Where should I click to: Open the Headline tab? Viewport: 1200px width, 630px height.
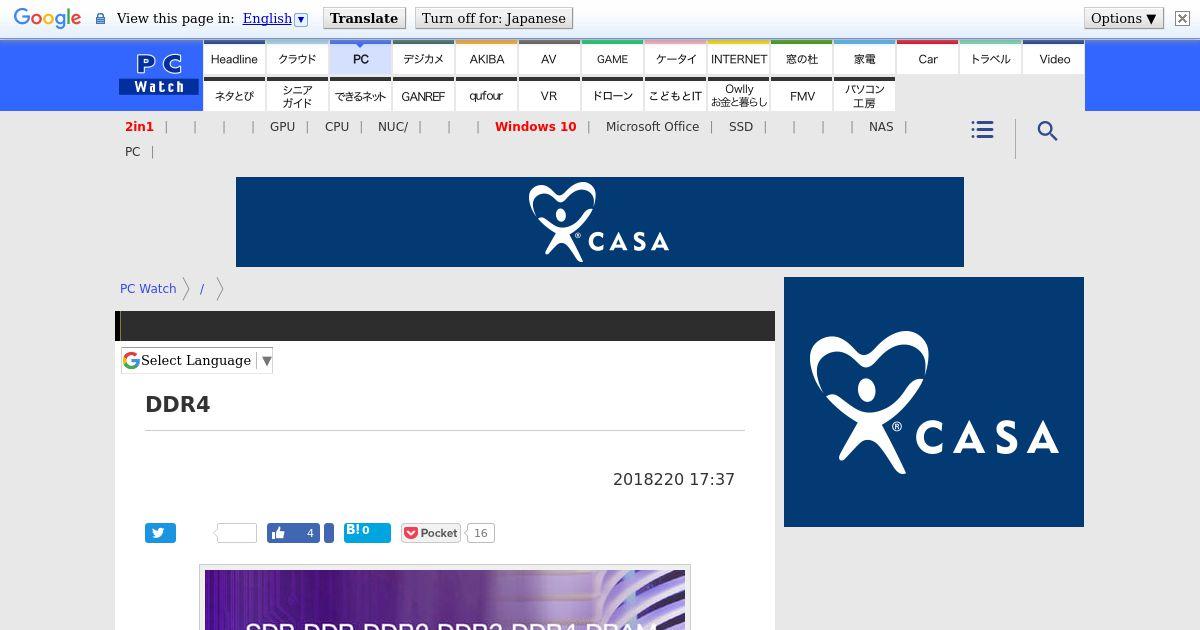click(x=234, y=59)
